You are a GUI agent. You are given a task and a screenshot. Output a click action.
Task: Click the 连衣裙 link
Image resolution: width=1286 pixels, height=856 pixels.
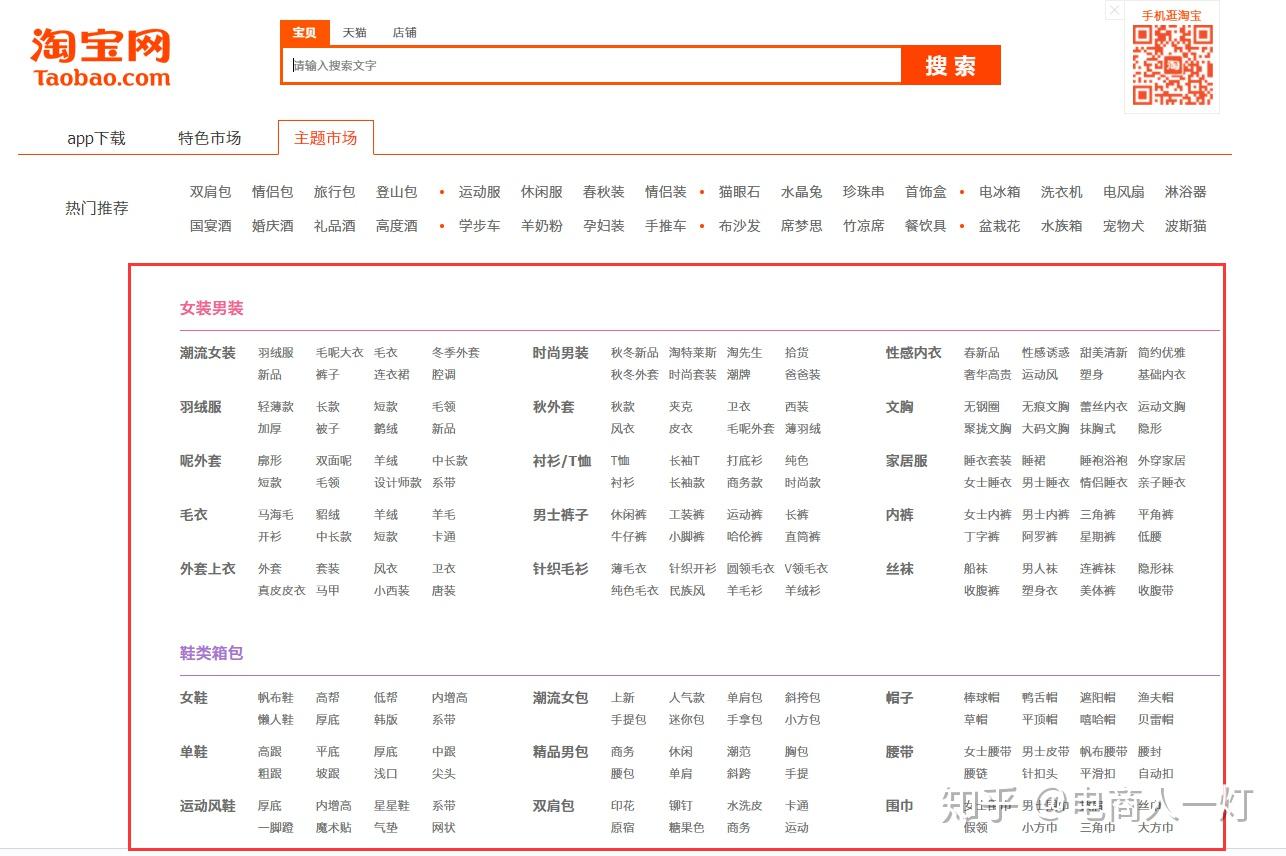tap(392, 375)
